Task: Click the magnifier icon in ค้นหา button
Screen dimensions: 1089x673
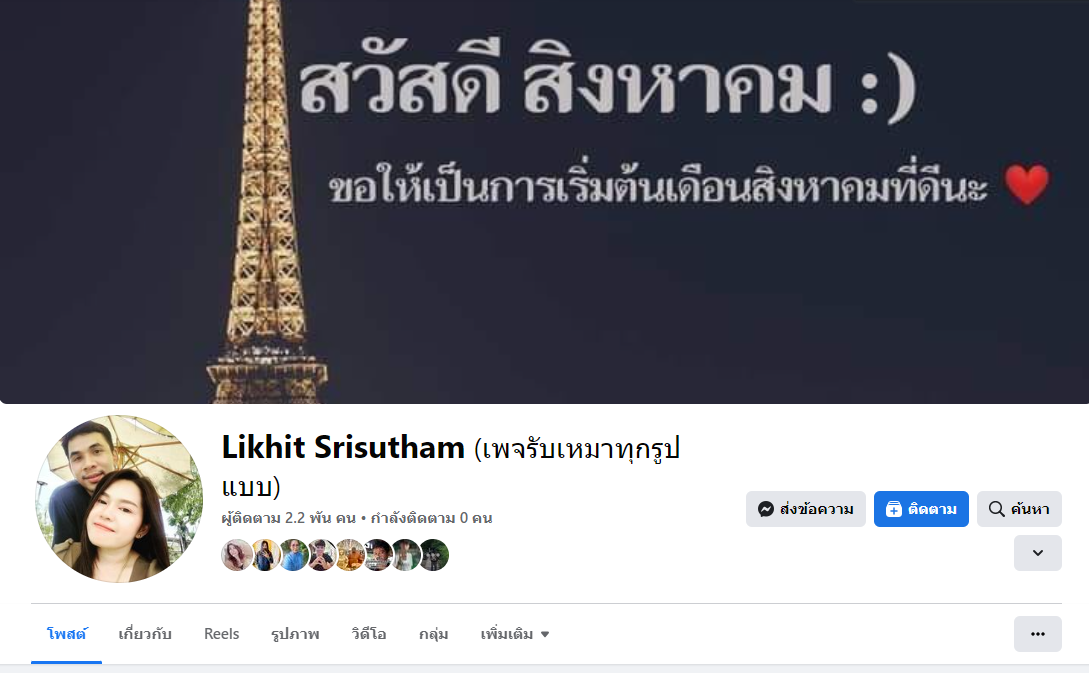Action: pos(996,509)
